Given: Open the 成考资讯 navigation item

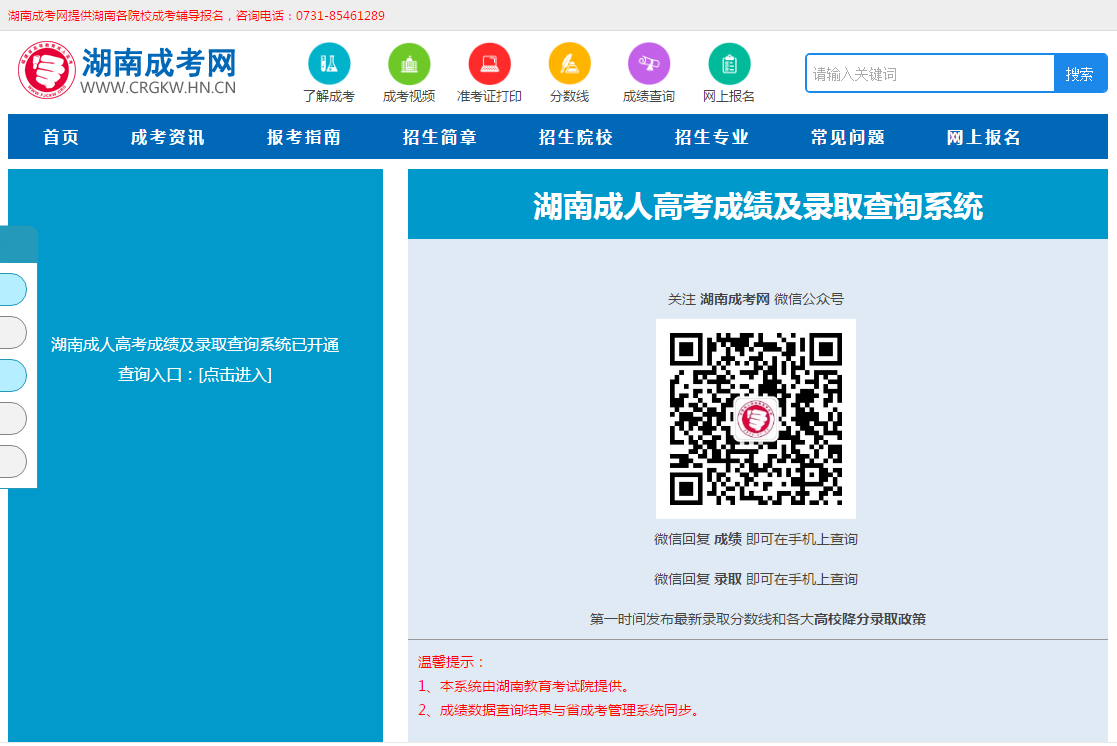Looking at the screenshot, I should pos(167,137).
